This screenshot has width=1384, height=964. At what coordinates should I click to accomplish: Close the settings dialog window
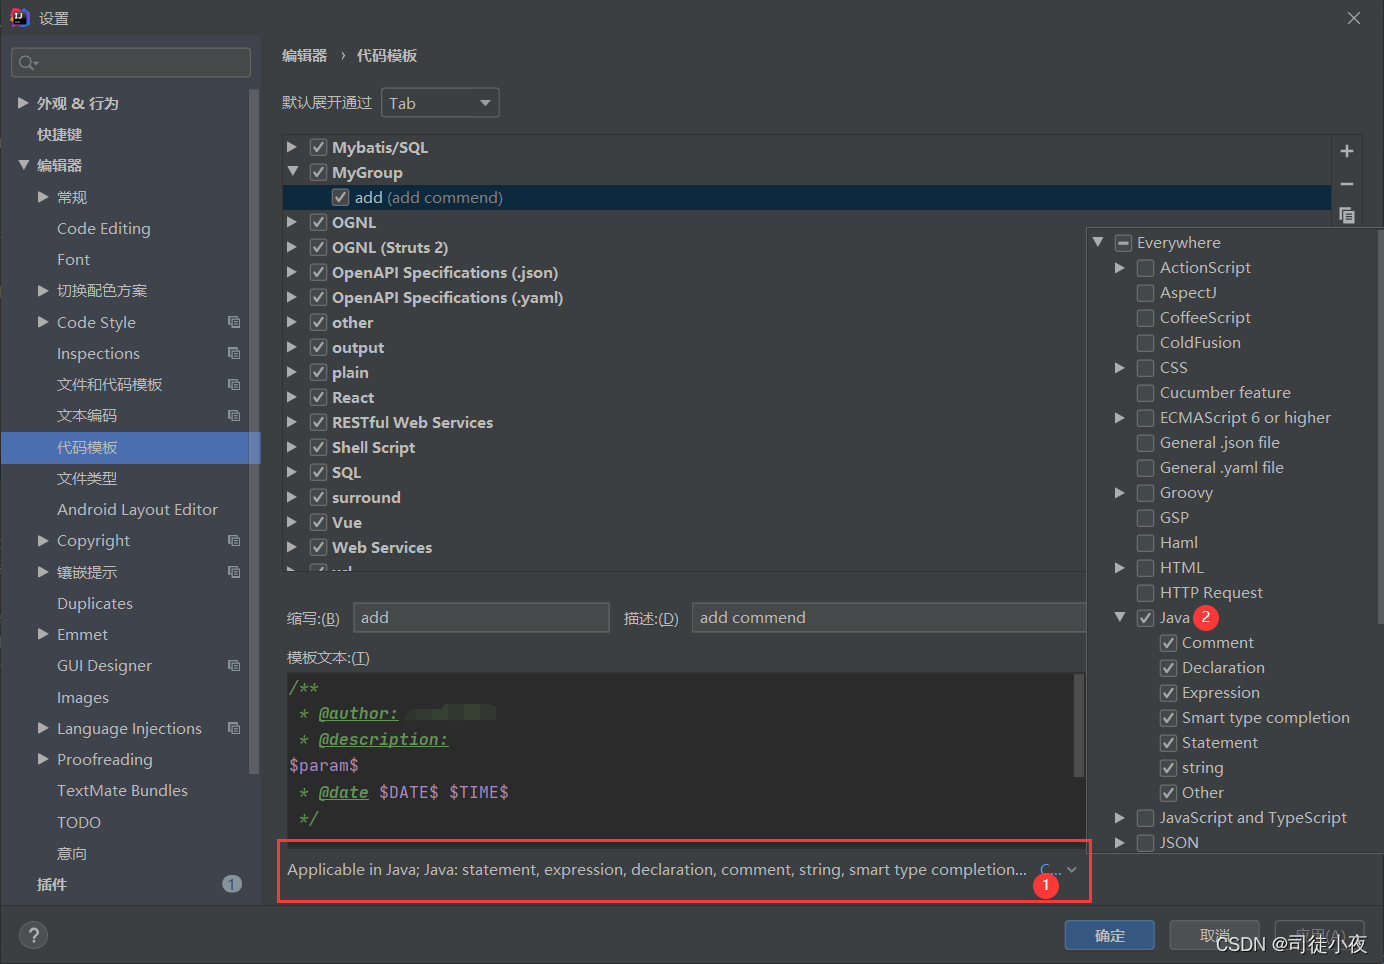point(1354,18)
